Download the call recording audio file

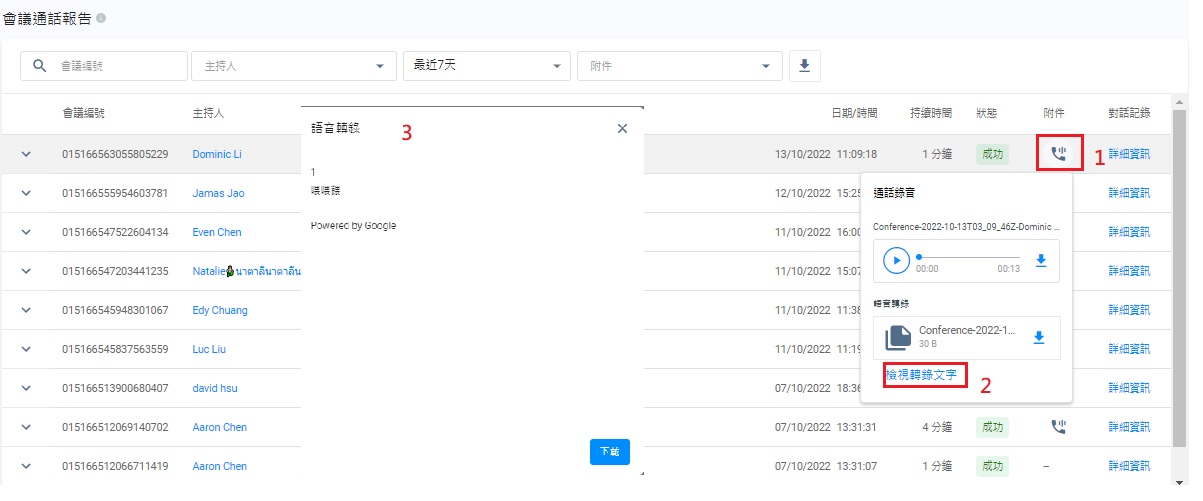pos(1040,260)
